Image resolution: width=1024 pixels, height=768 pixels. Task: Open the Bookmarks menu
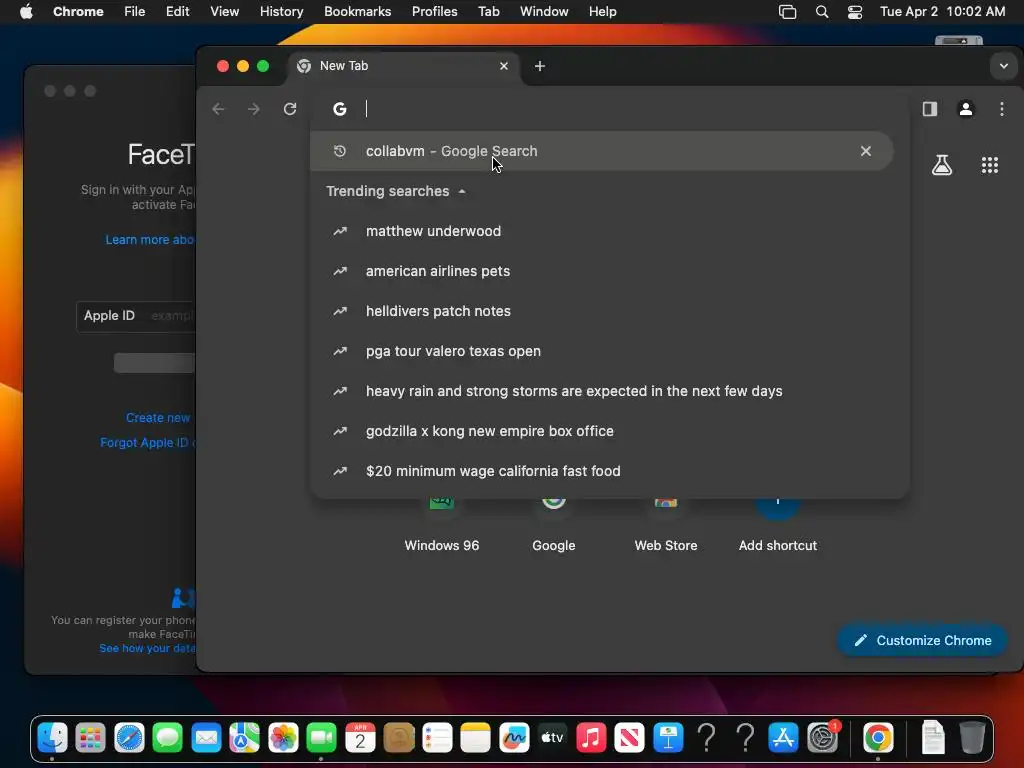tap(357, 12)
